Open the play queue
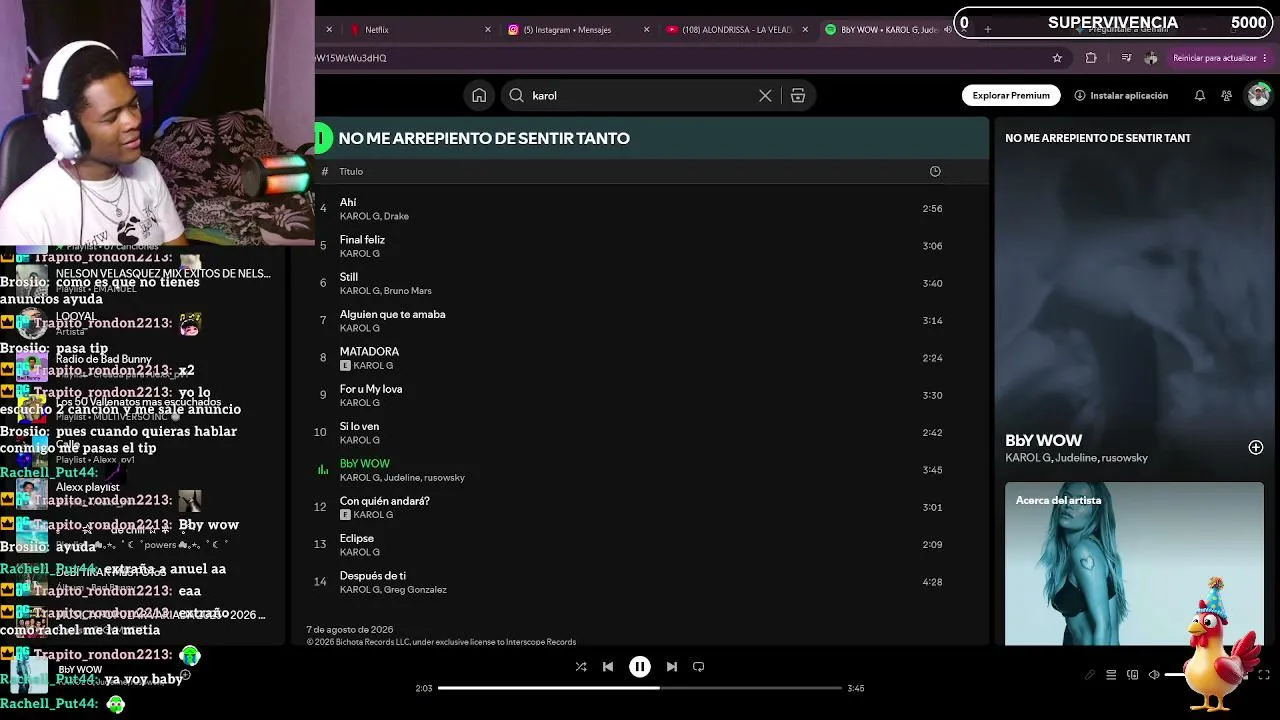 coord(1111,675)
